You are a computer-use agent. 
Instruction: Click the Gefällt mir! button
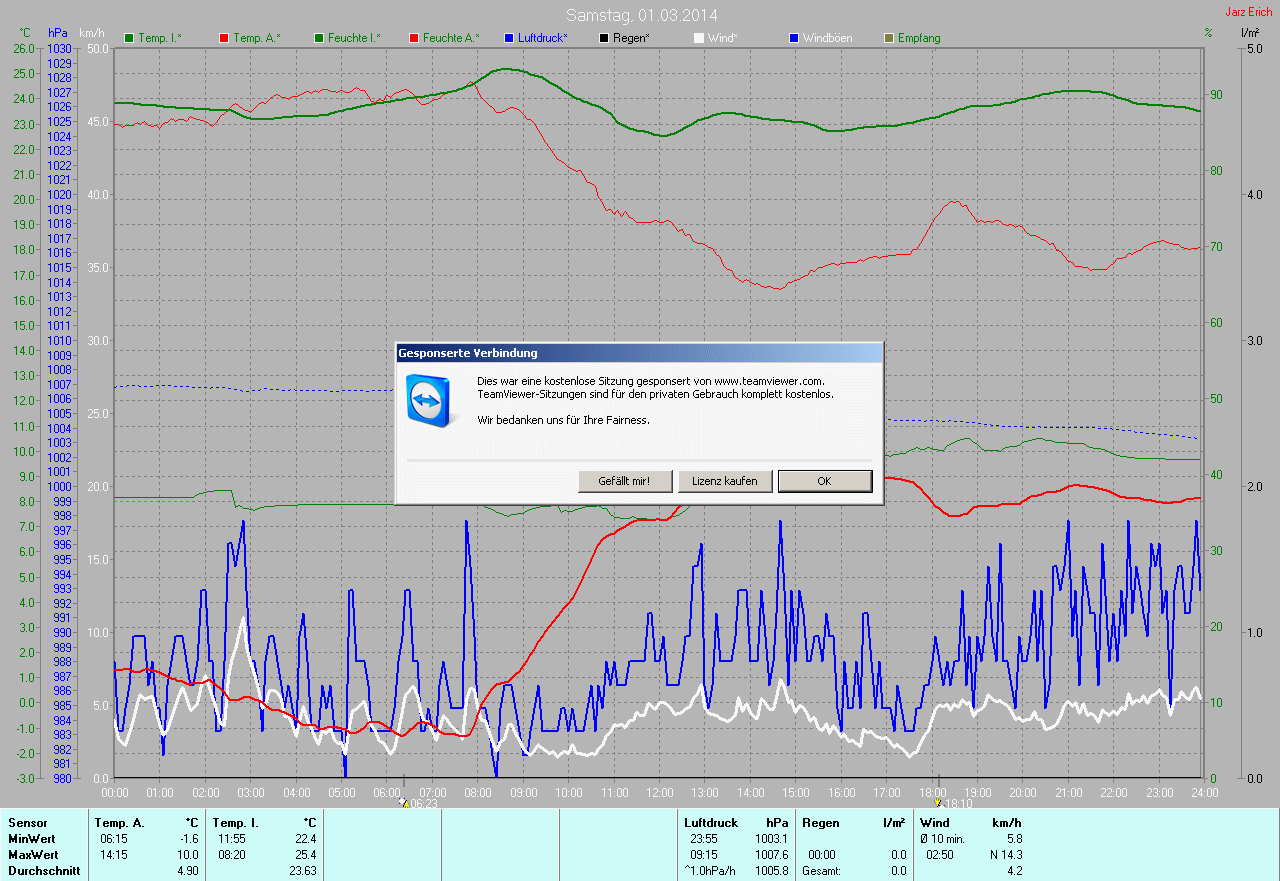(x=625, y=481)
